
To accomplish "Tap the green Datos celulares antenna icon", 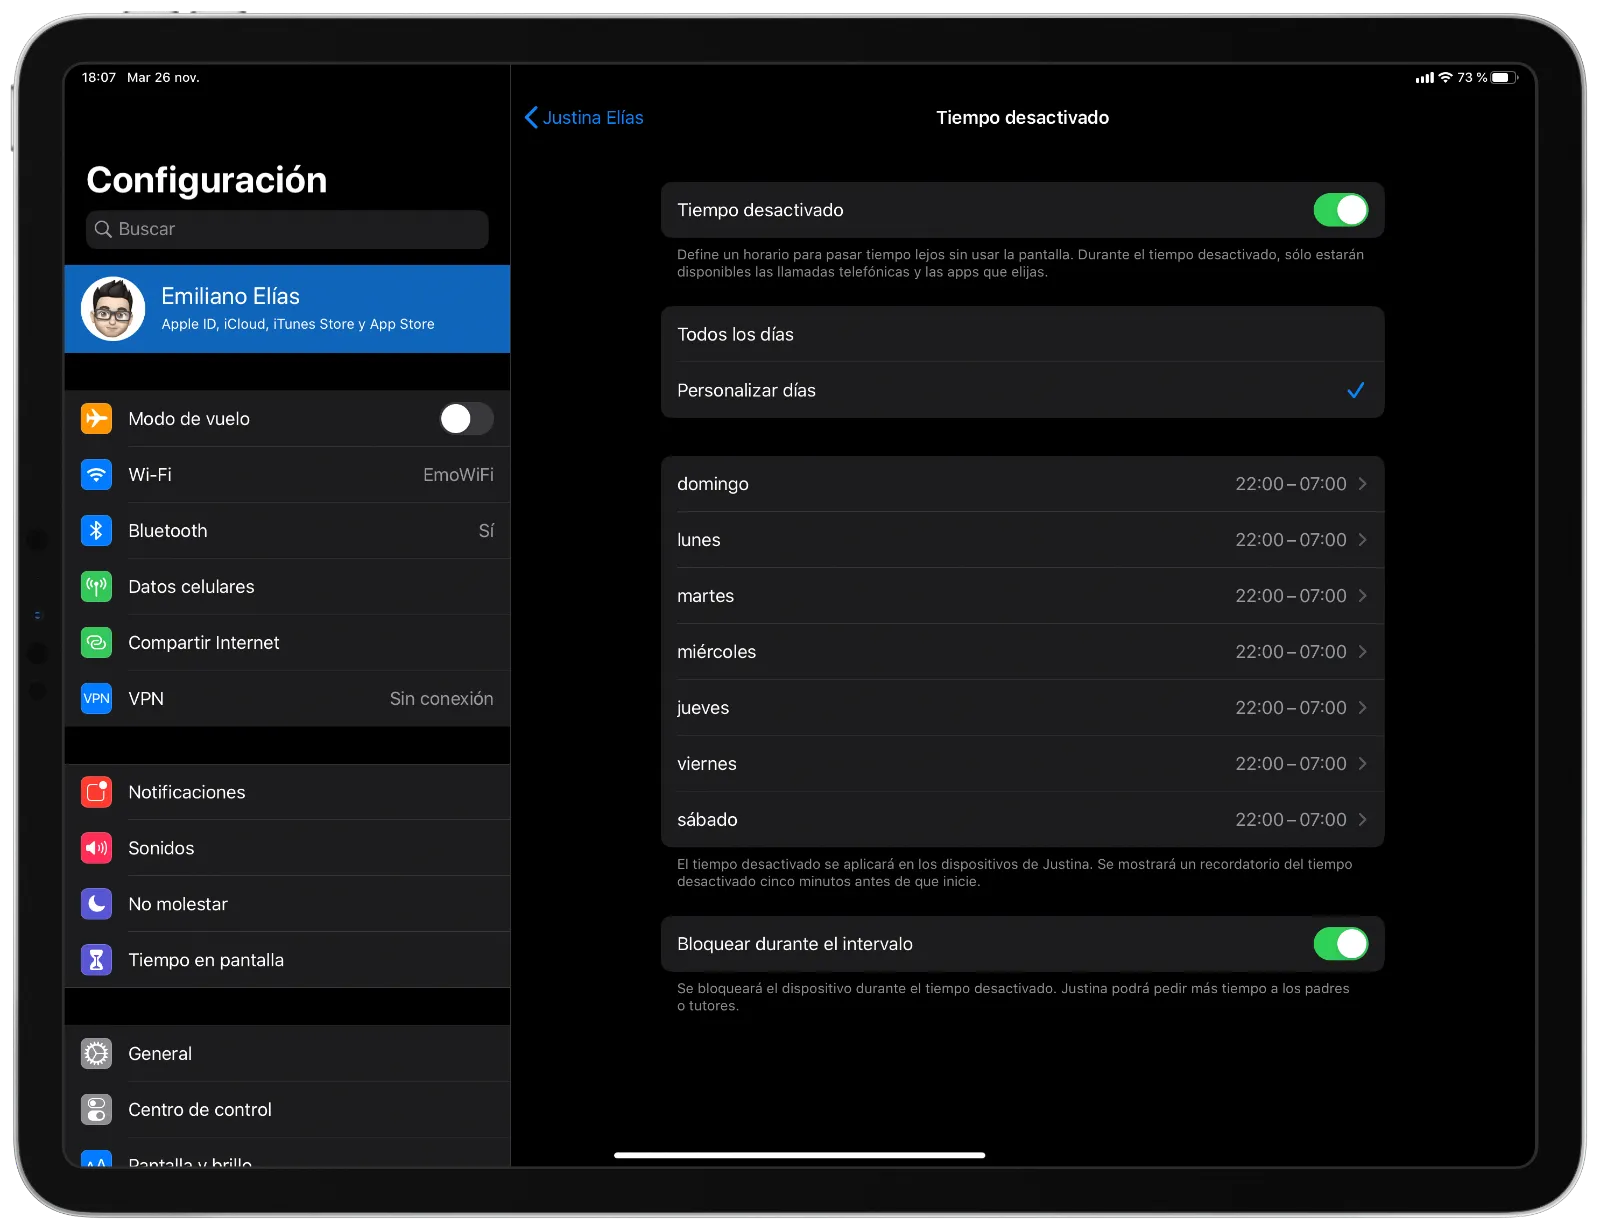I will pyautogui.click(x=96, y=587).
